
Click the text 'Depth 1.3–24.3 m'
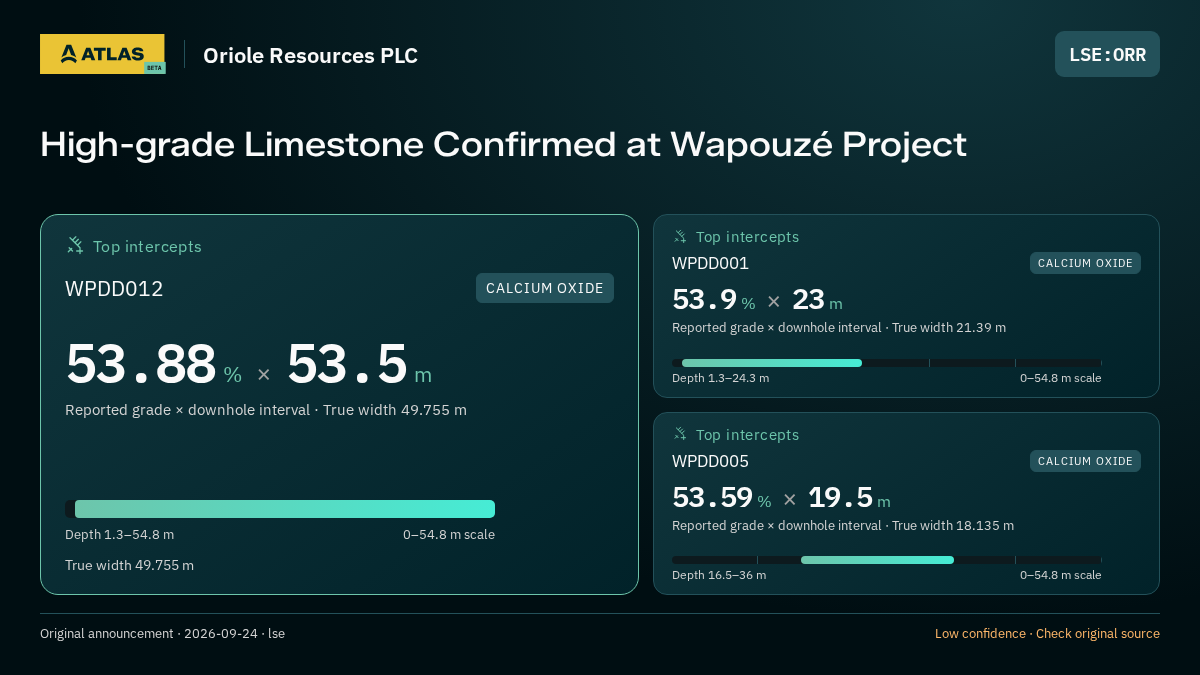720,378
